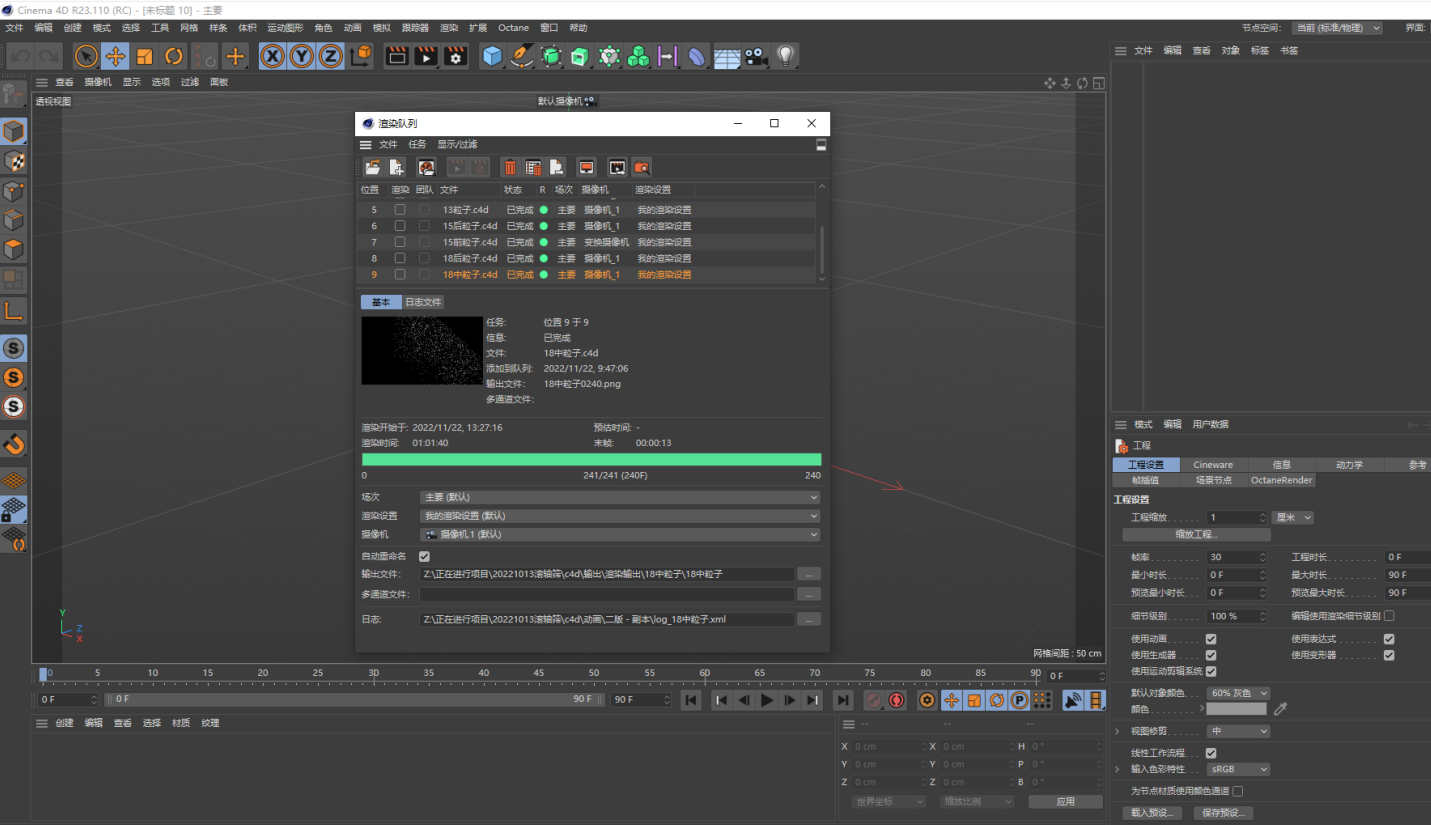Open 节点空间 dropdown
This screenshot has height=825, width=1431.
coord(1337,28)
